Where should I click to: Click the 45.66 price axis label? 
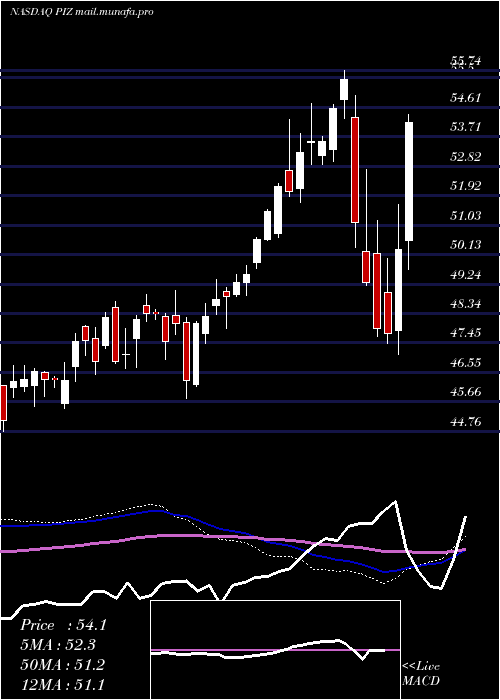click(466, 392)
